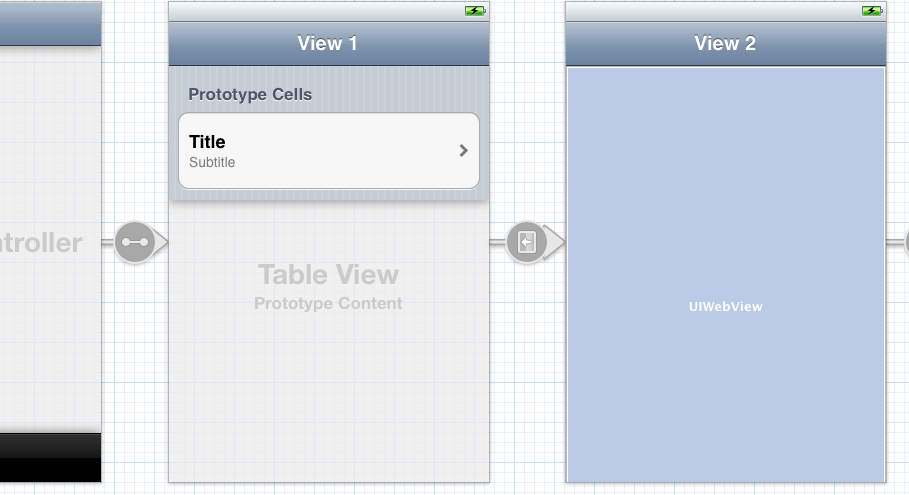The width and height of the screenshot is (909, 495).
Task: Click the Prototype Content placeholder label
Action: [328, 303]
